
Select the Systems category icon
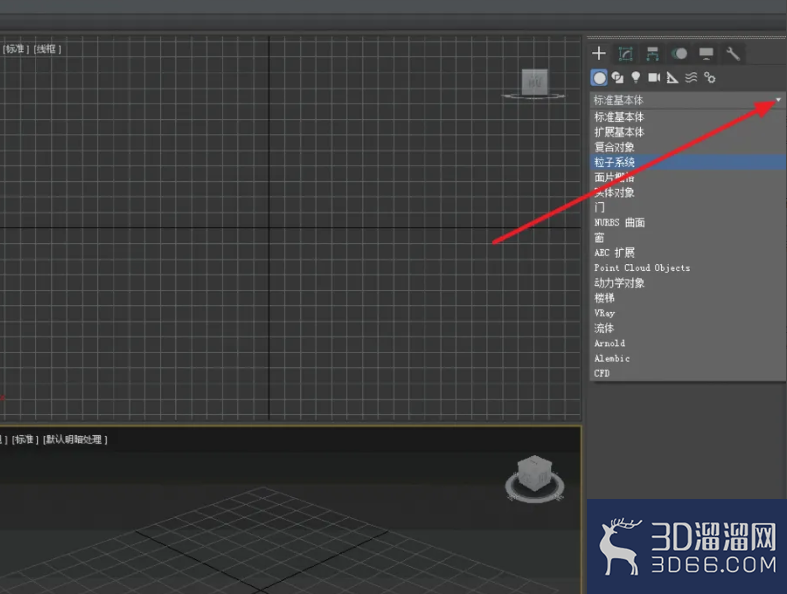(x=710, y=78)
